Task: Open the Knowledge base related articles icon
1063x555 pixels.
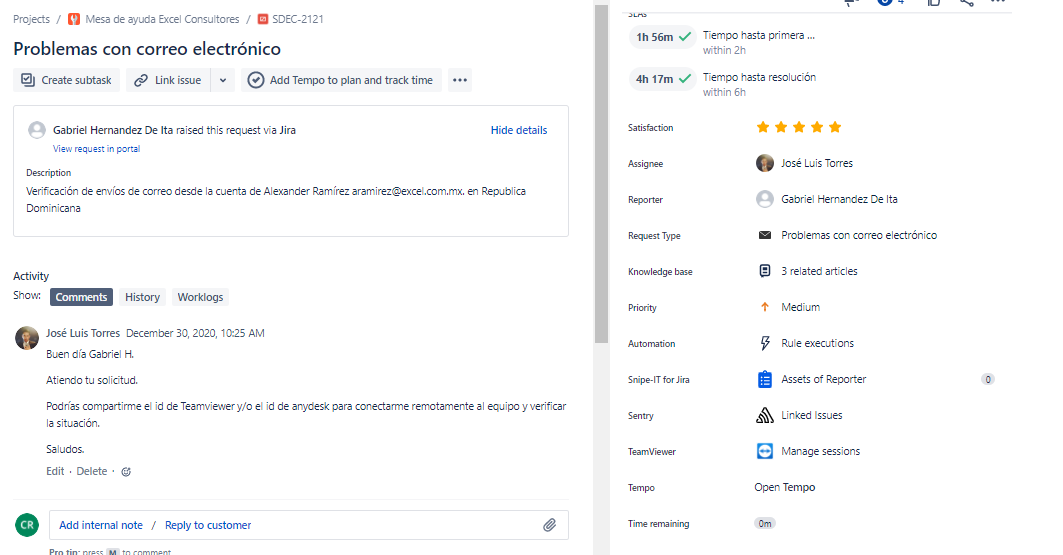Action: pyautogui.click(x=765, y=271)
